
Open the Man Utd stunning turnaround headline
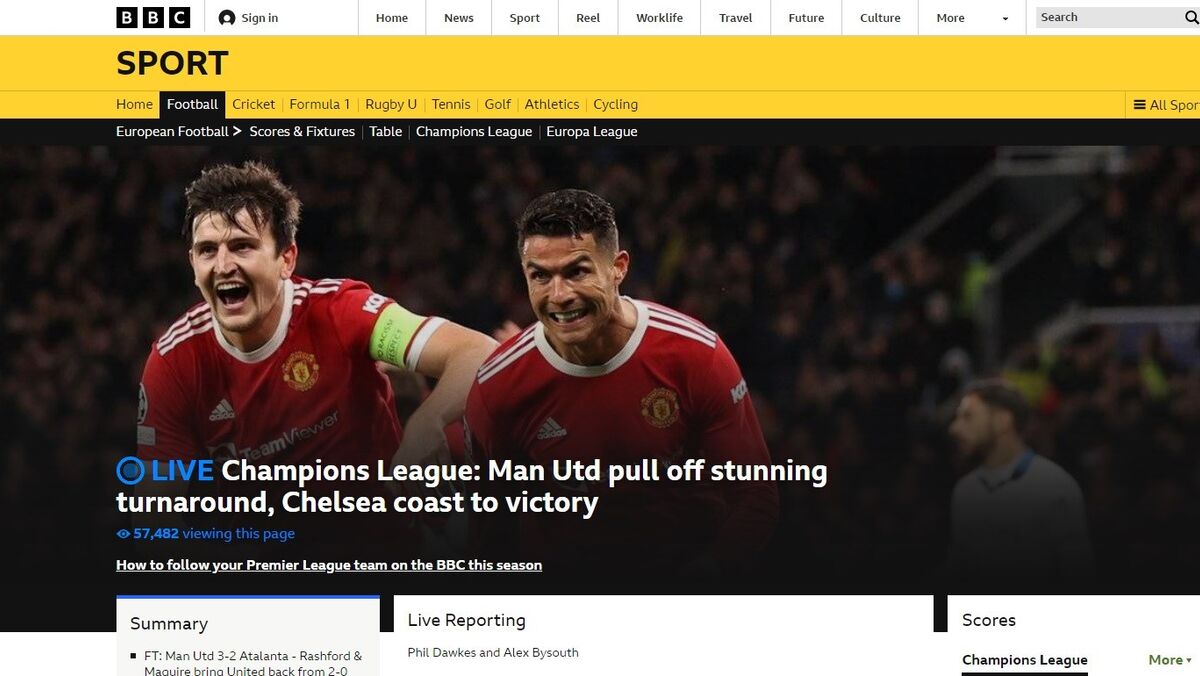(x=472, y=486)
